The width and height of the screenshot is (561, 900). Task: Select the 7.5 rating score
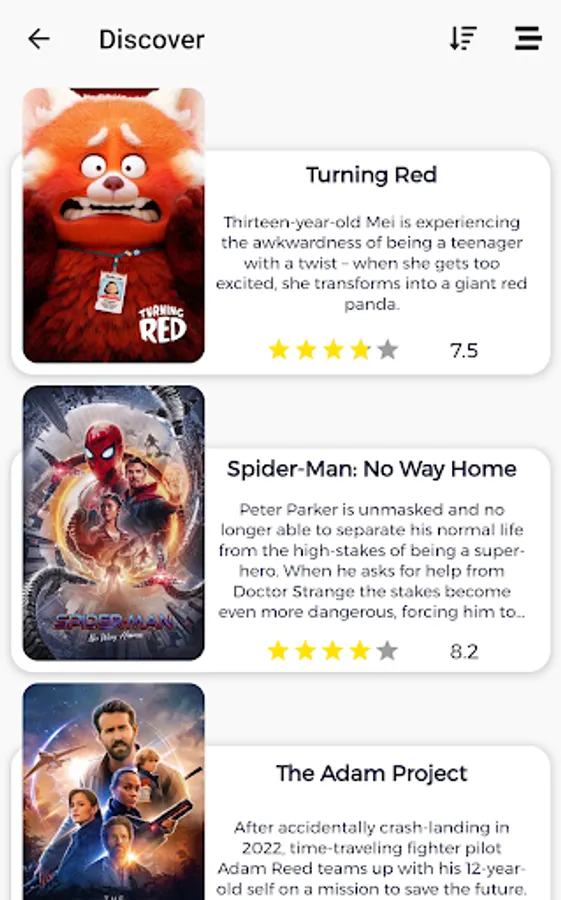point(464,350)
